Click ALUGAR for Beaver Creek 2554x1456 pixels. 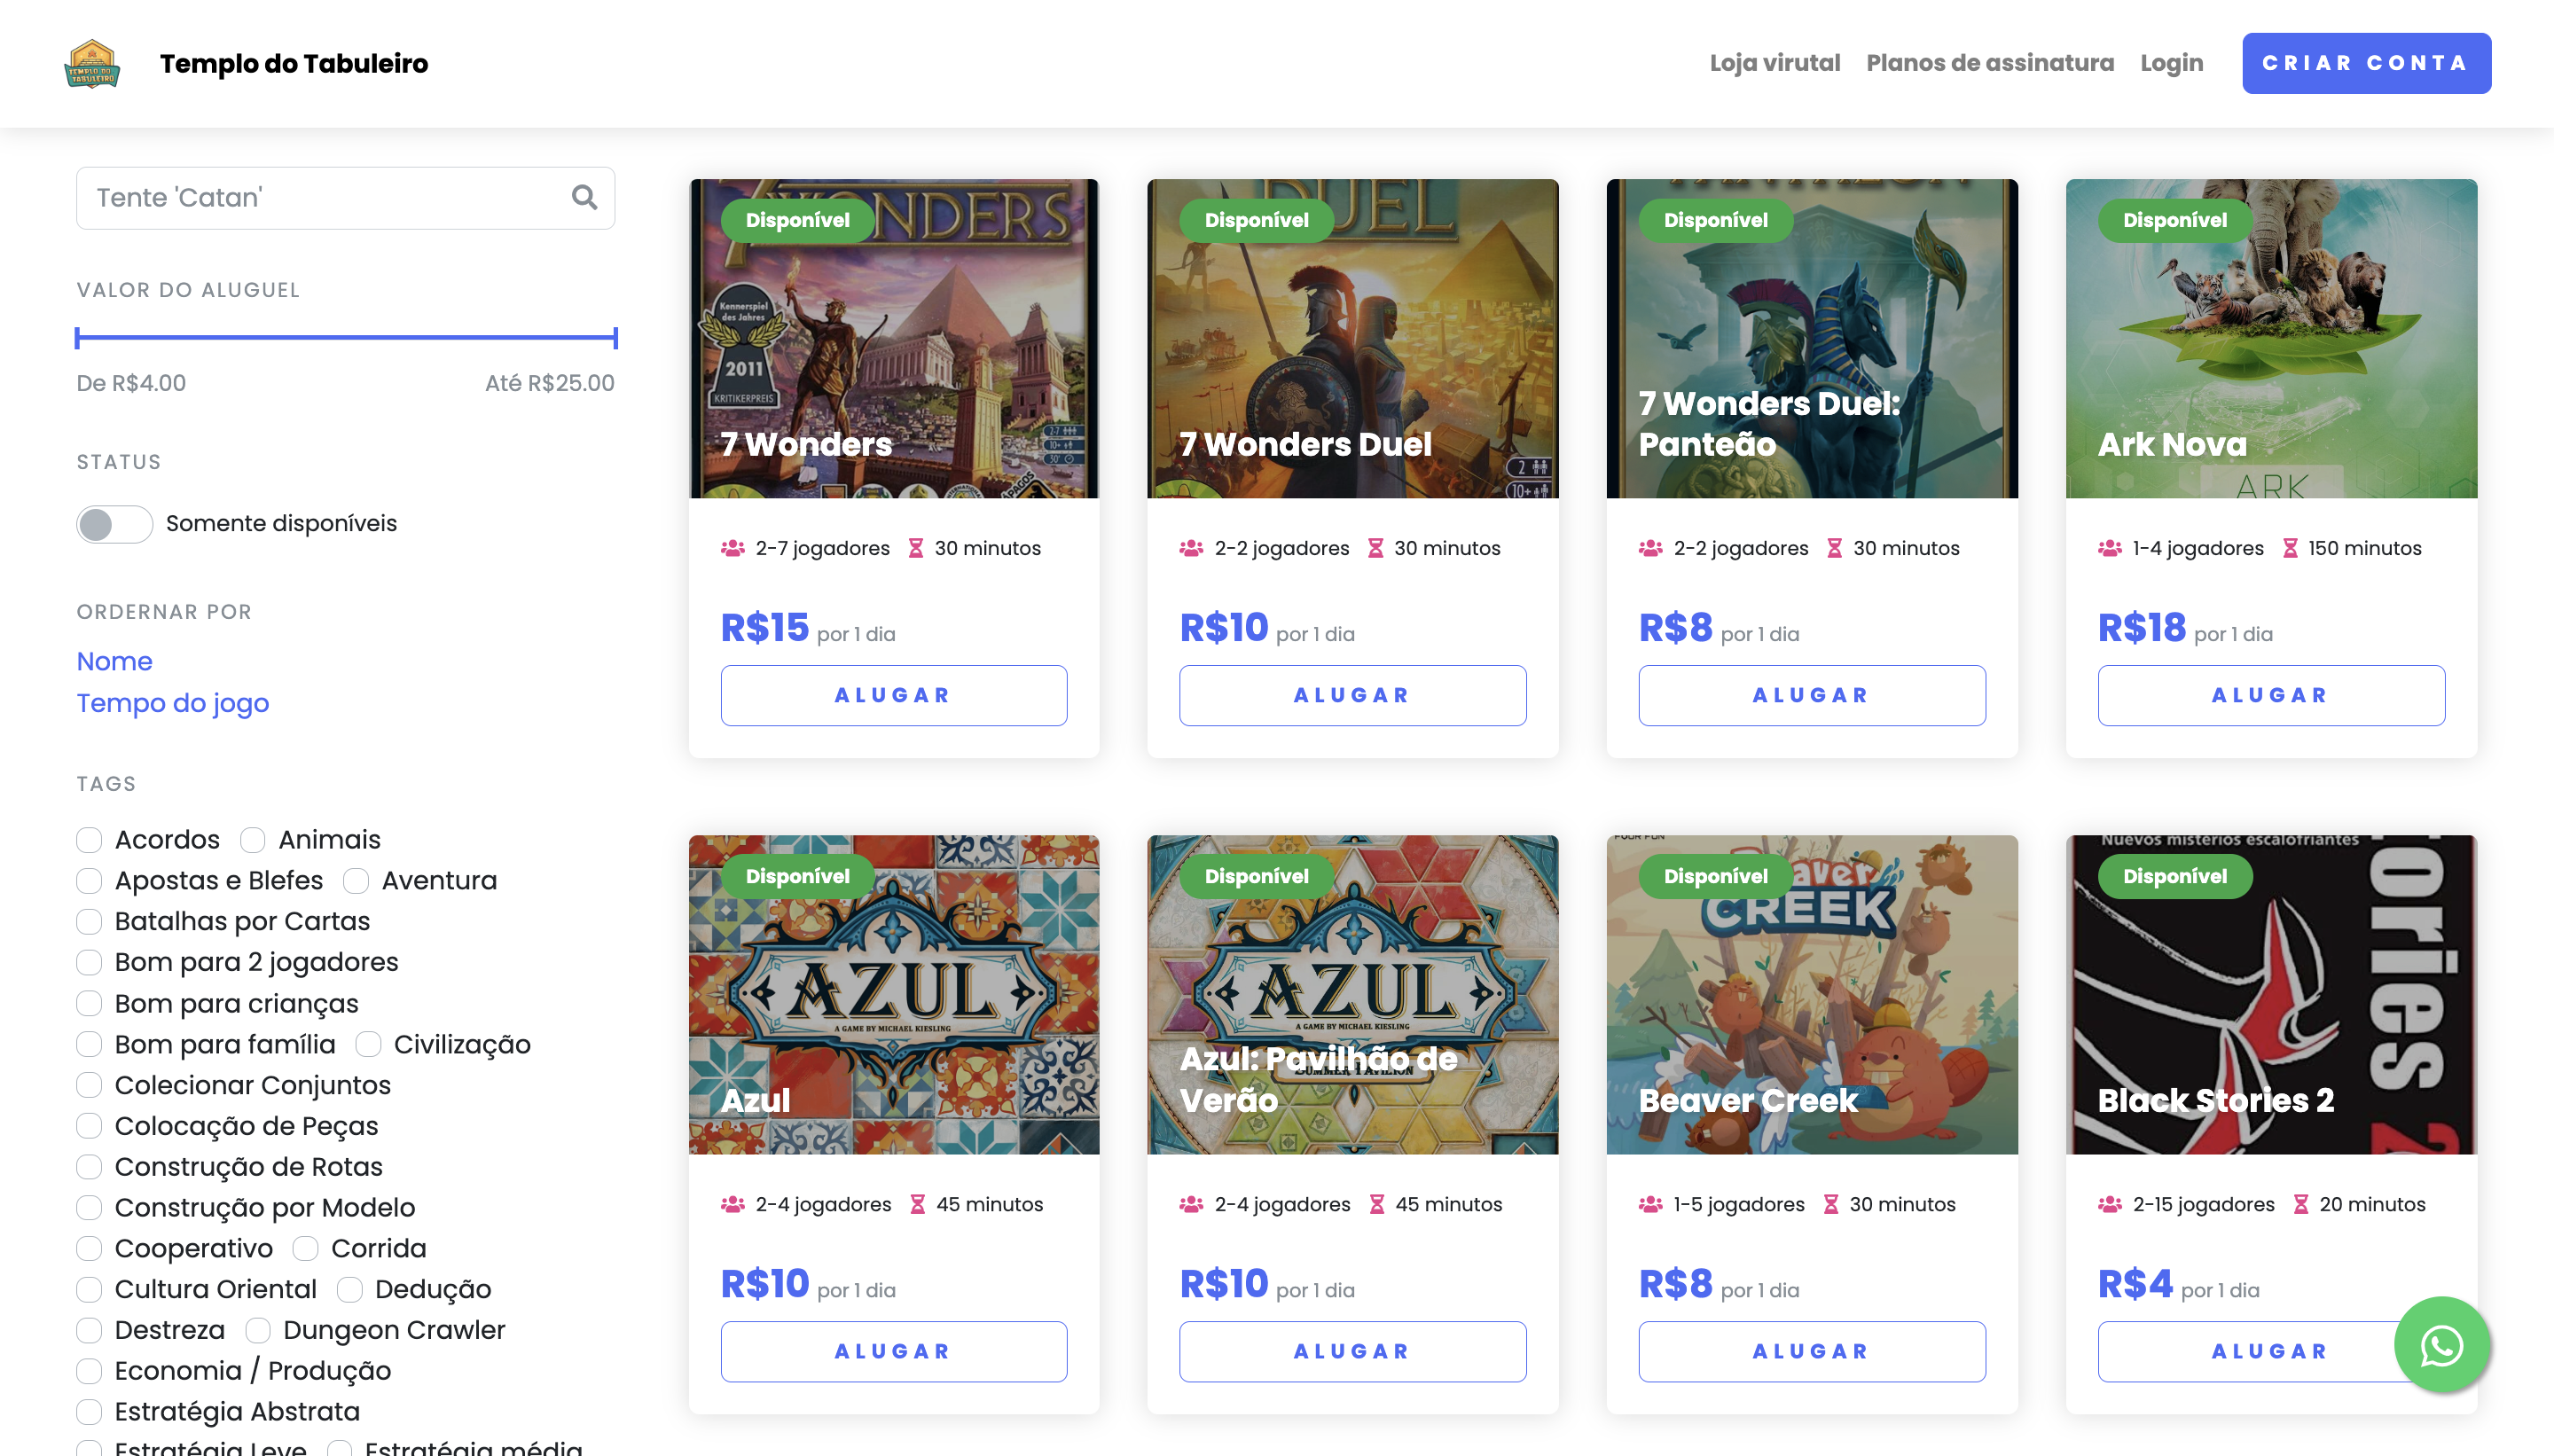1811,1351
